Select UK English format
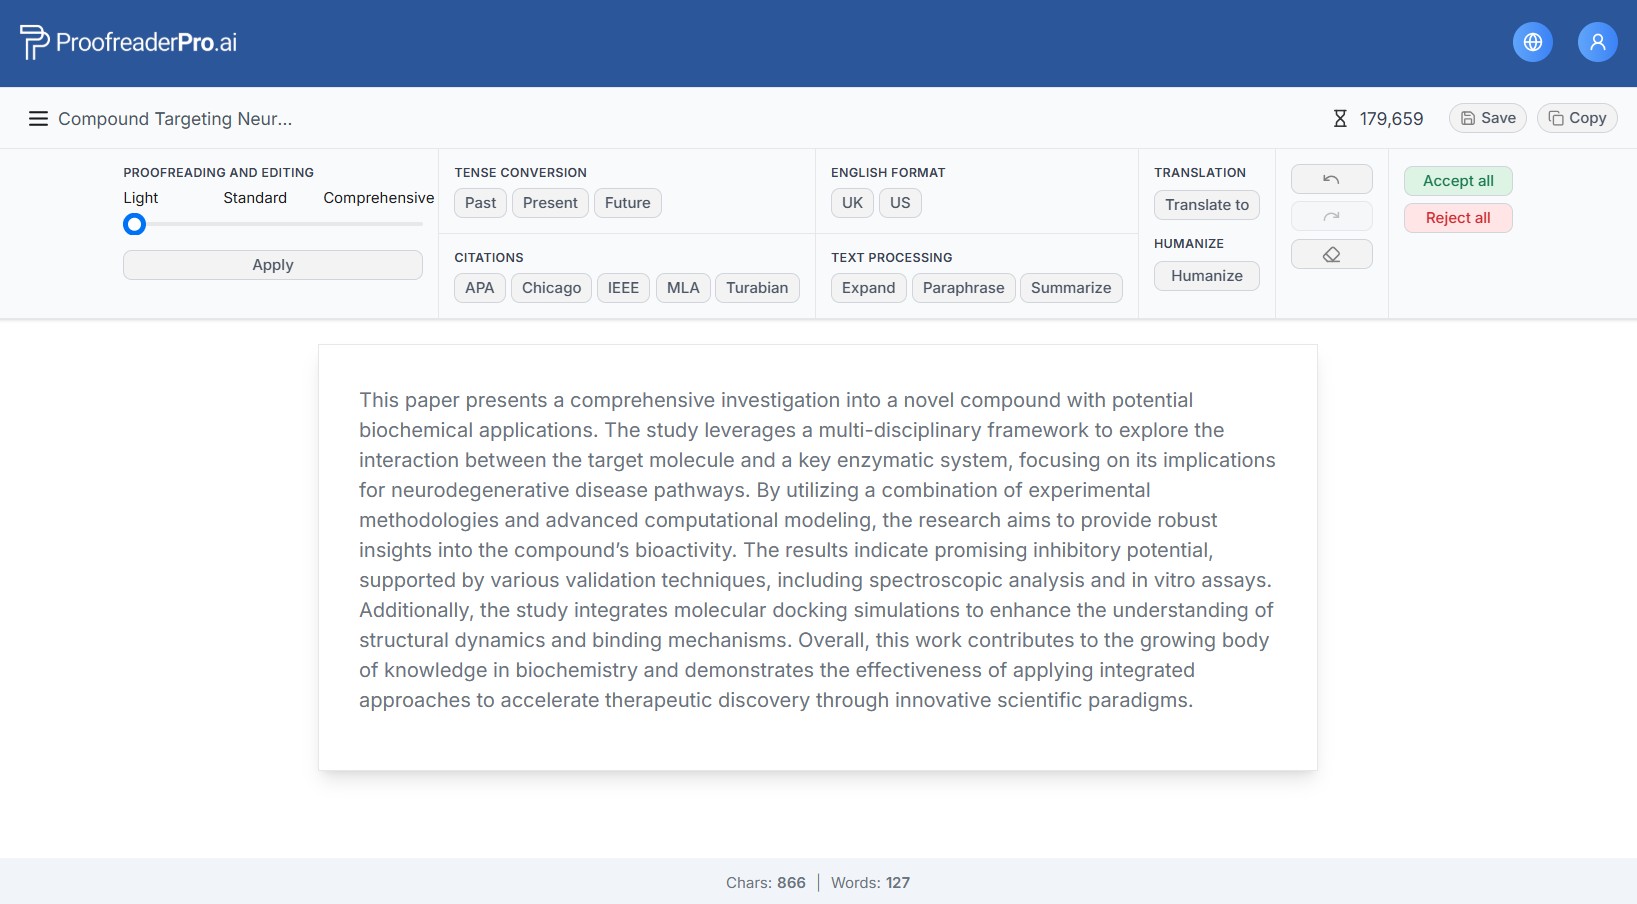1637x904 pixels. (852, 203)
